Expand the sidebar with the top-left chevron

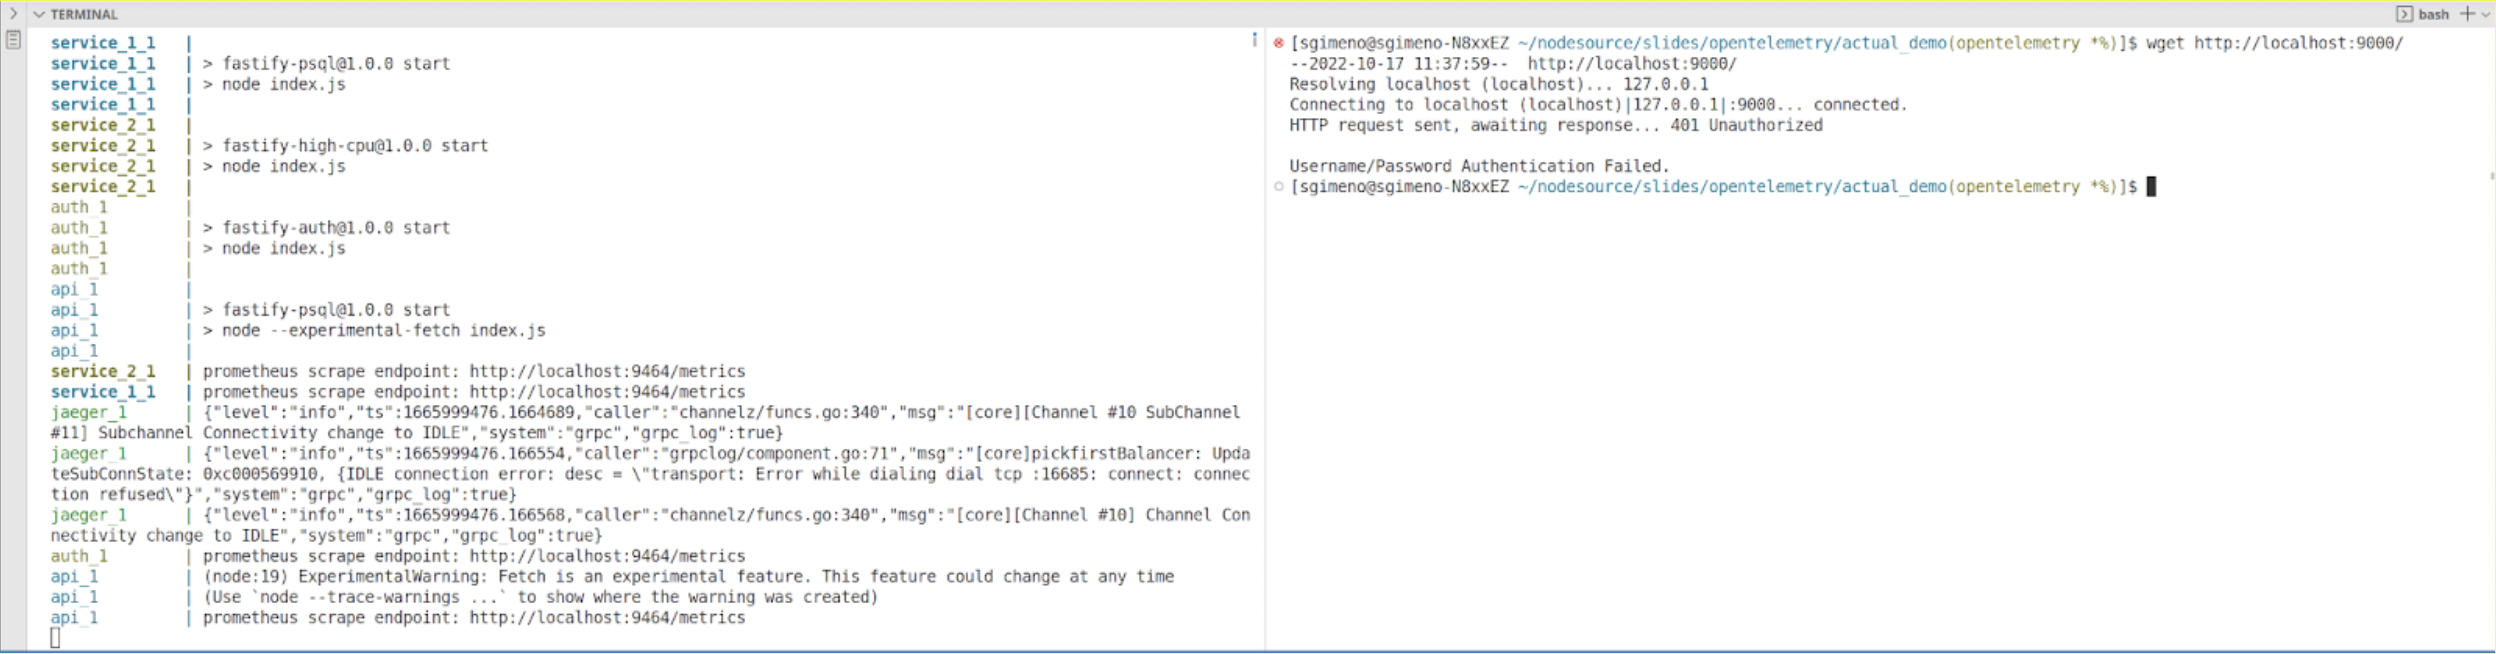point(13,14)
